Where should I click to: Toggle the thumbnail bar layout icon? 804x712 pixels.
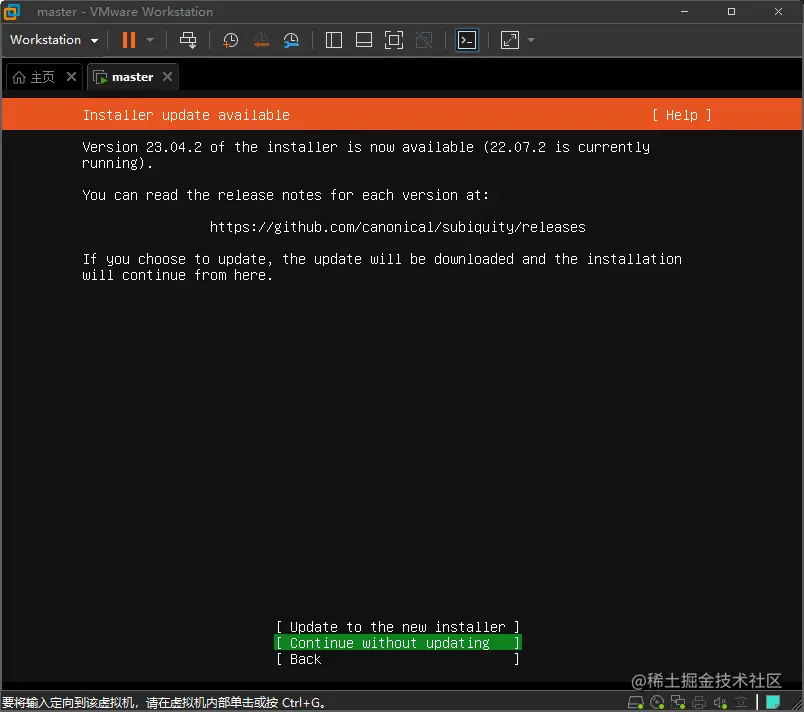coord(364,40)
